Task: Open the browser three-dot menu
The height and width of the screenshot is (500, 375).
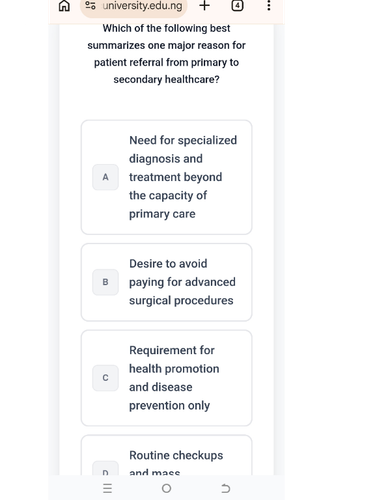Action: click(269, 5)
